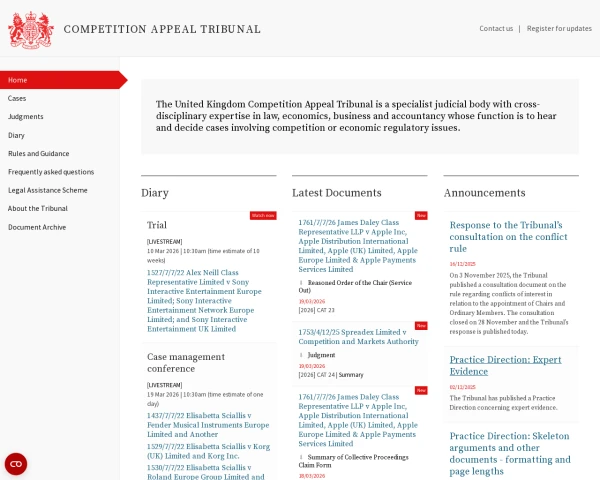
Task: Open Scaillis v Korg (UK) Limited case
Action: pyautogui.click(x=209, y=451)
